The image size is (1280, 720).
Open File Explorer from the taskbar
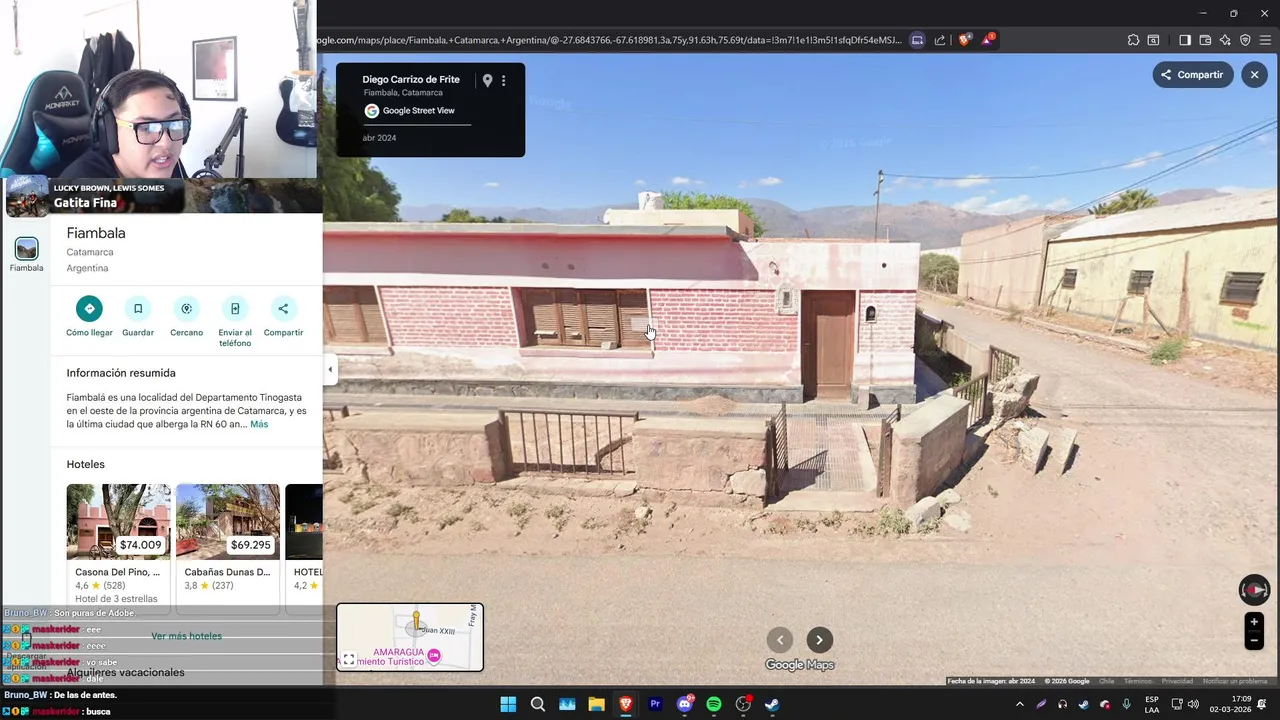pos(596,704)
